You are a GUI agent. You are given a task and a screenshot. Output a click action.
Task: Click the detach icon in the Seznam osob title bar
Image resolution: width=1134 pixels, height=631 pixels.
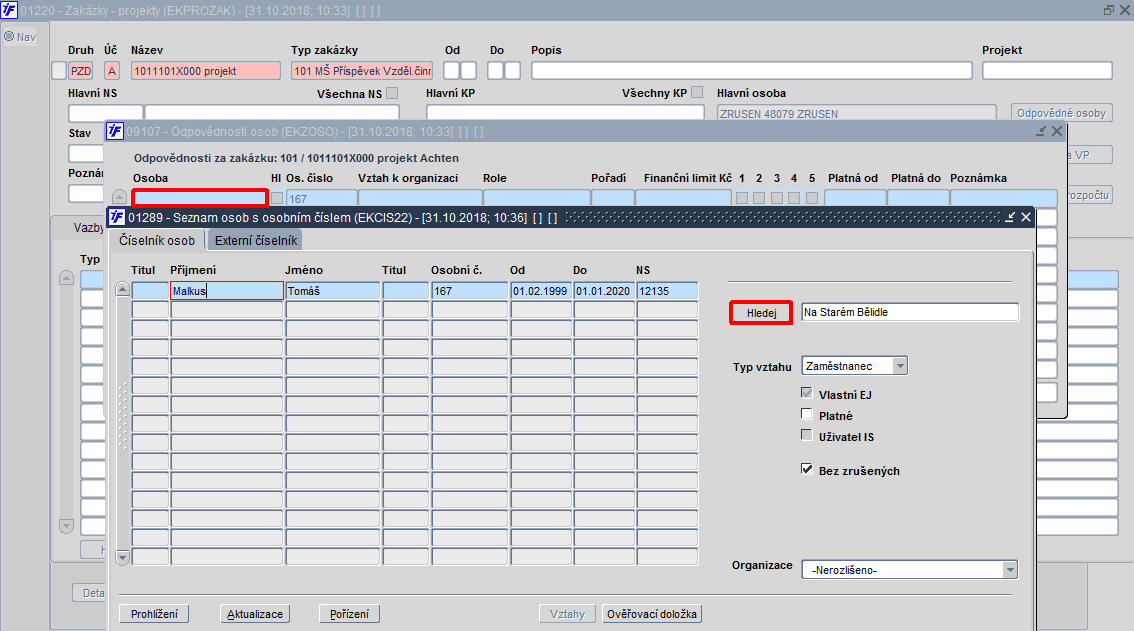(1010, 217)
